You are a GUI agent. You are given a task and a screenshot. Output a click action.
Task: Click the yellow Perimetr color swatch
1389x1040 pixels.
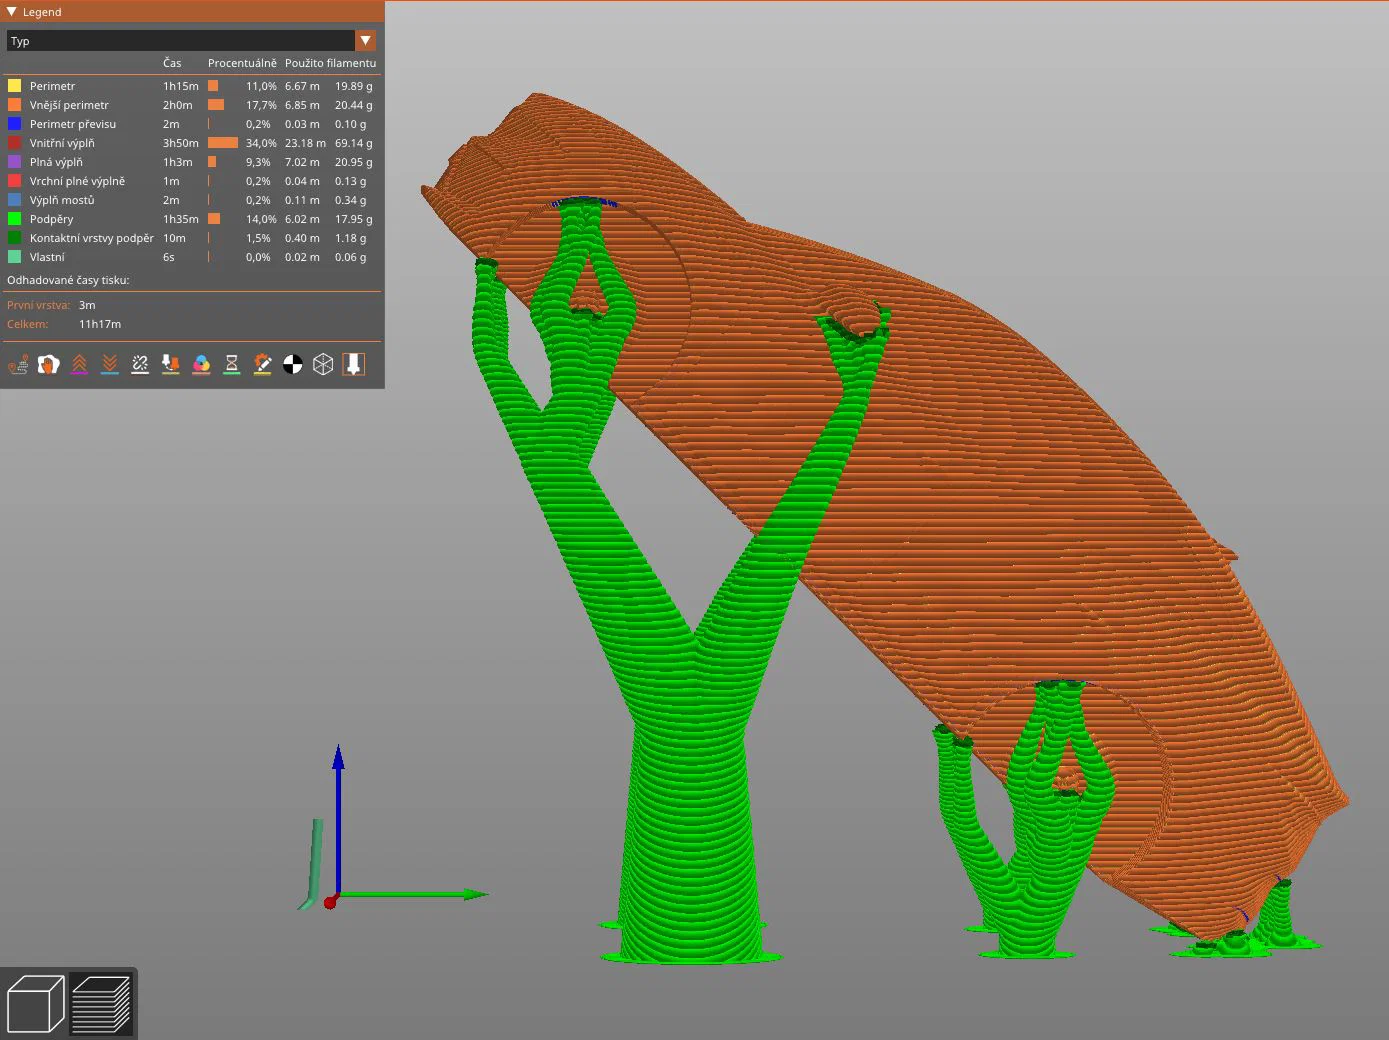15,86
